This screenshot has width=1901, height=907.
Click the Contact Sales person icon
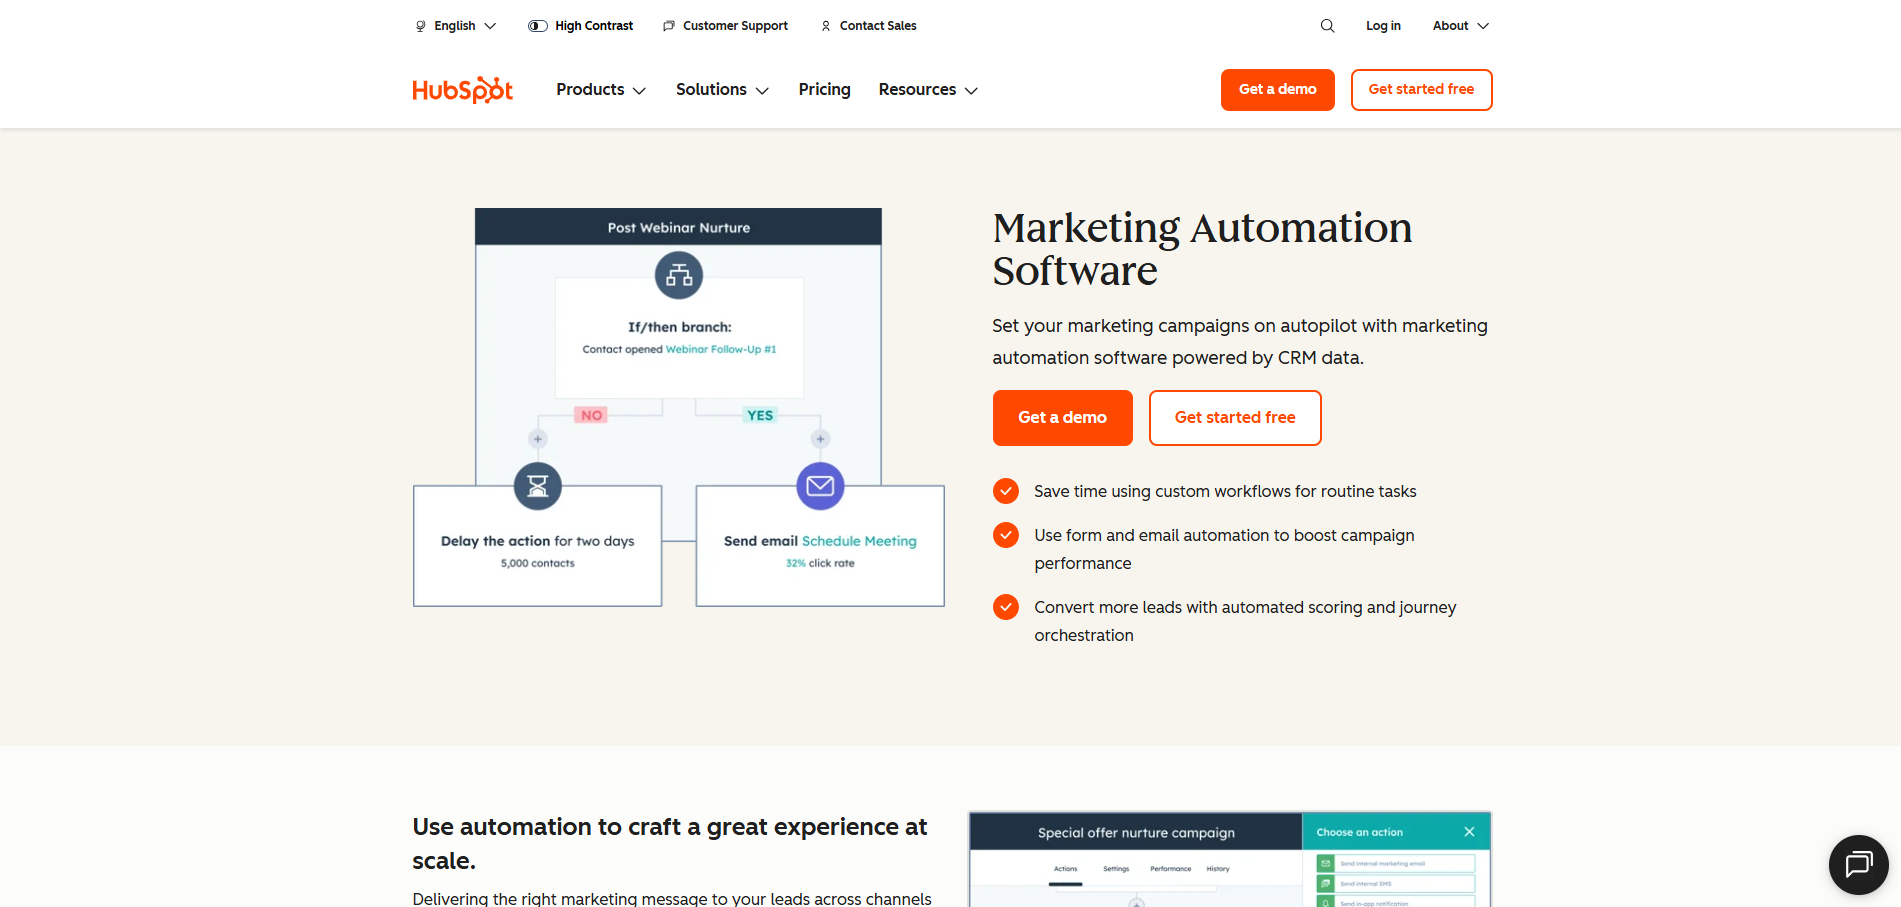[x=826, y=25]
